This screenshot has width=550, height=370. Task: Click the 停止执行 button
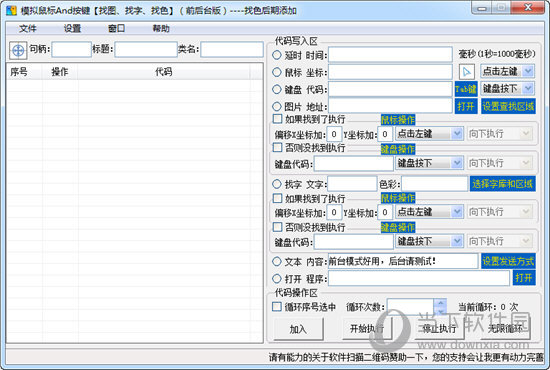point(439,329)
